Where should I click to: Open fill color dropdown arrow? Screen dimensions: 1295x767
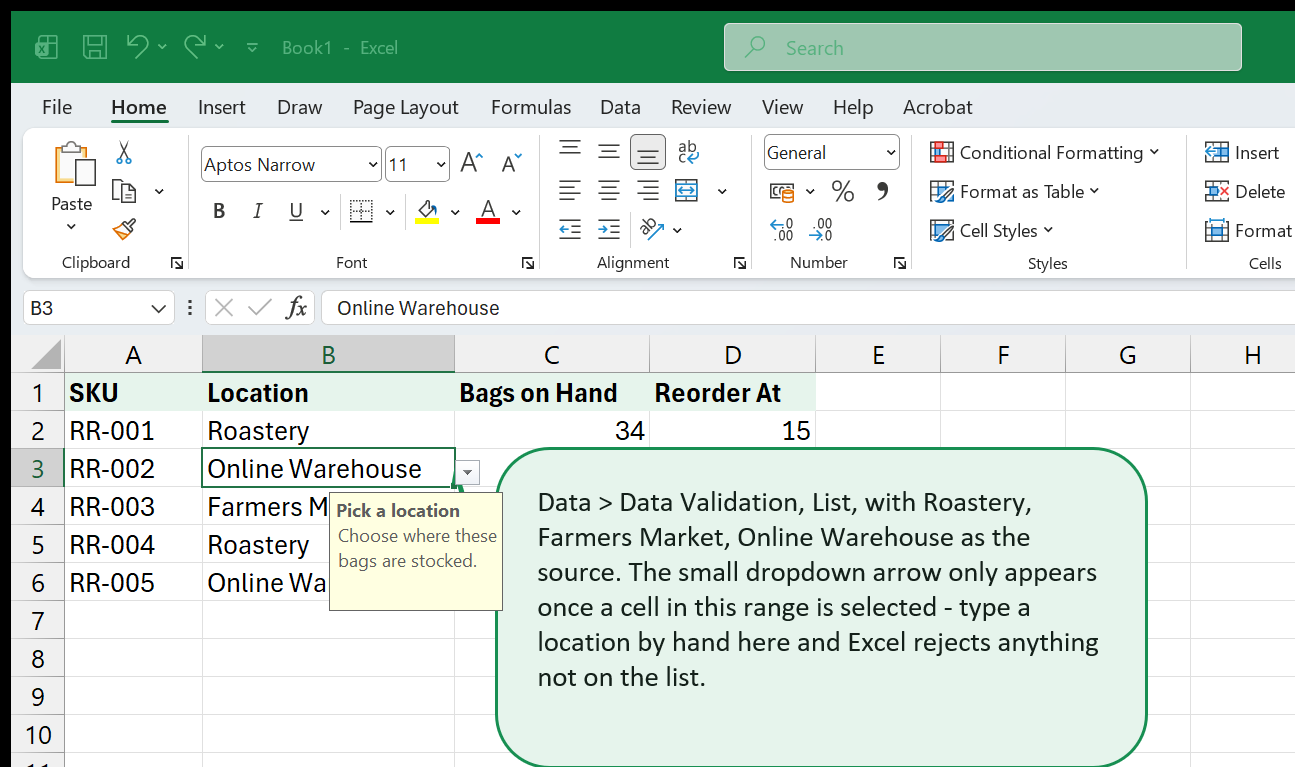pyautogui.click(x=455, y=212)
